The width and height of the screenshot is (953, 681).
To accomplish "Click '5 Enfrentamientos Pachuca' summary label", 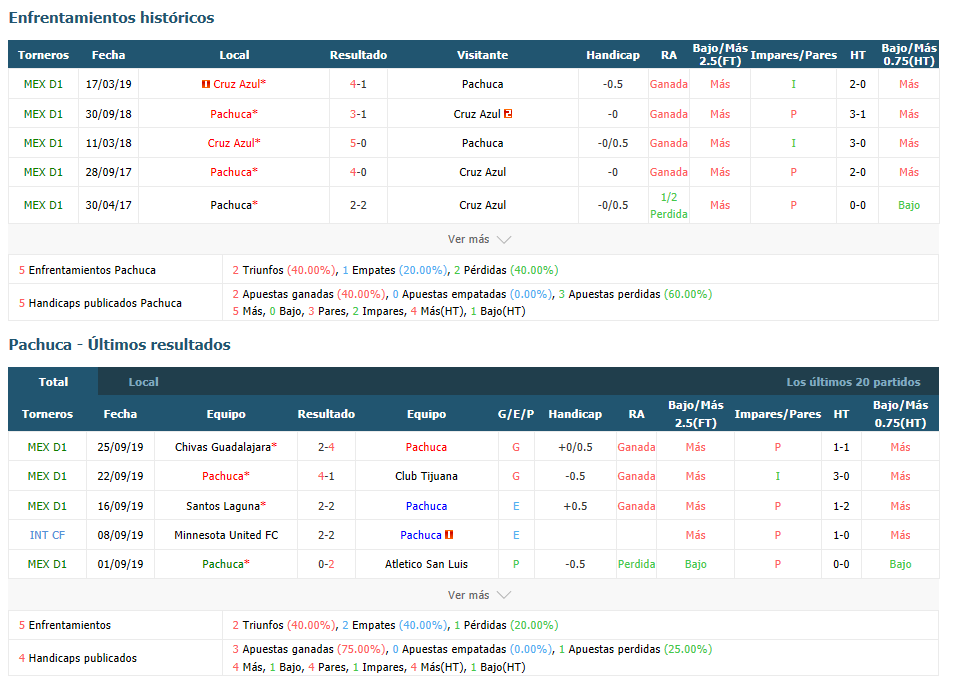I will point(87,270).
